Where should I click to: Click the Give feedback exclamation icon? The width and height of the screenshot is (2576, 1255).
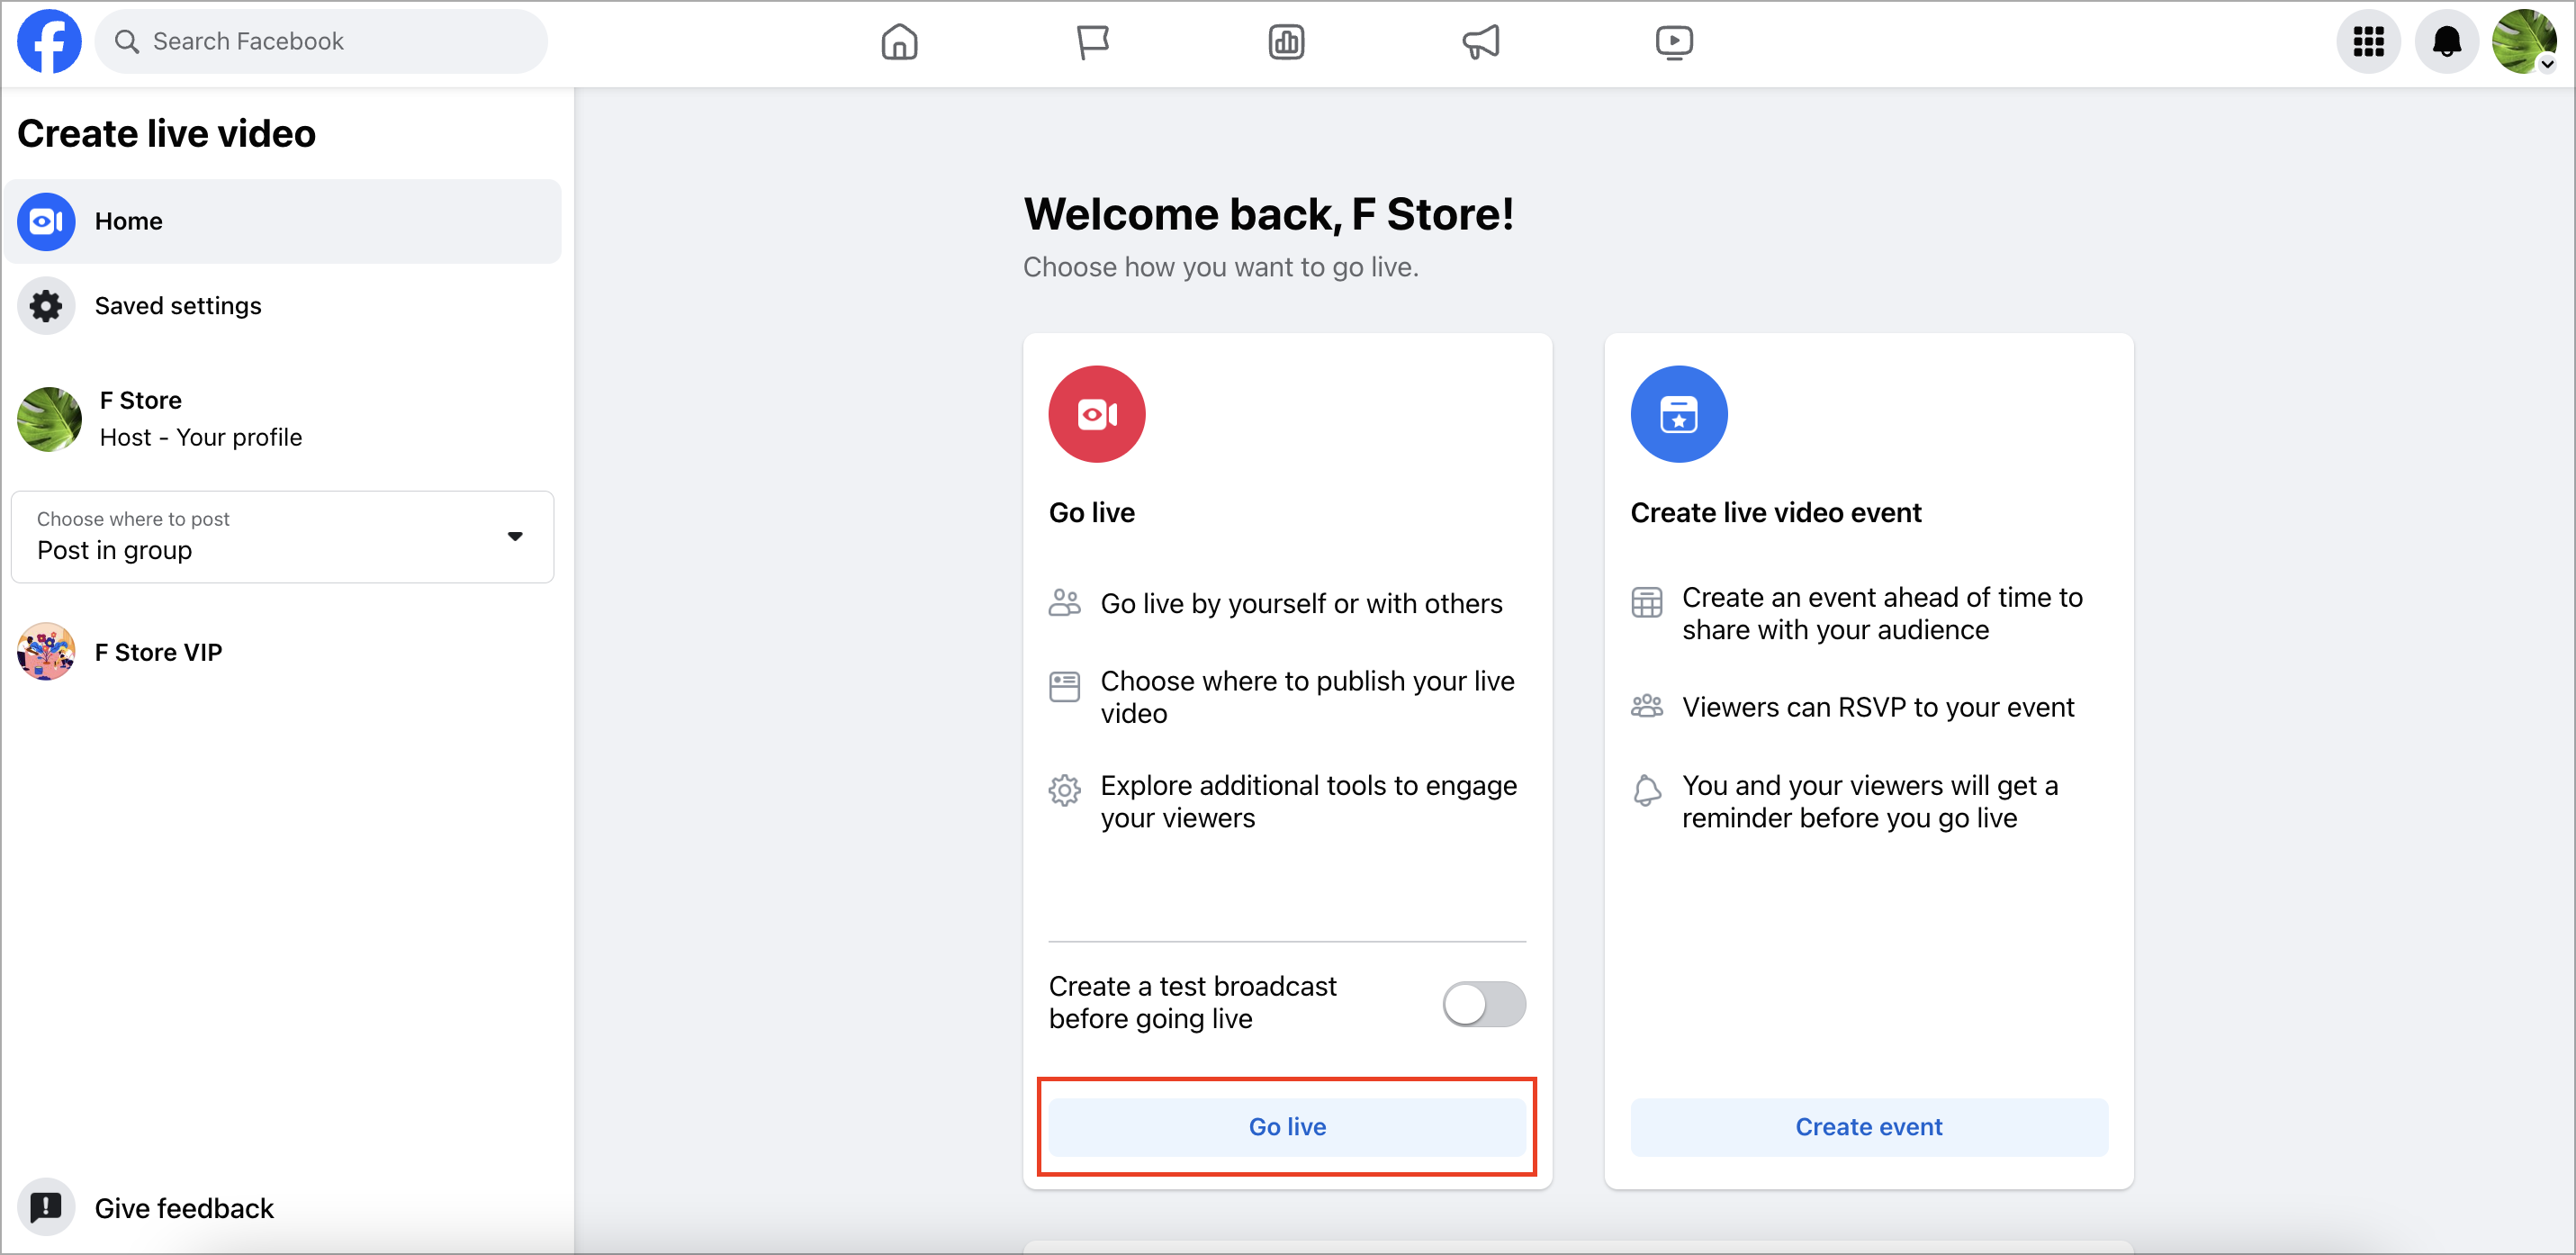(x=46, y=1207)
